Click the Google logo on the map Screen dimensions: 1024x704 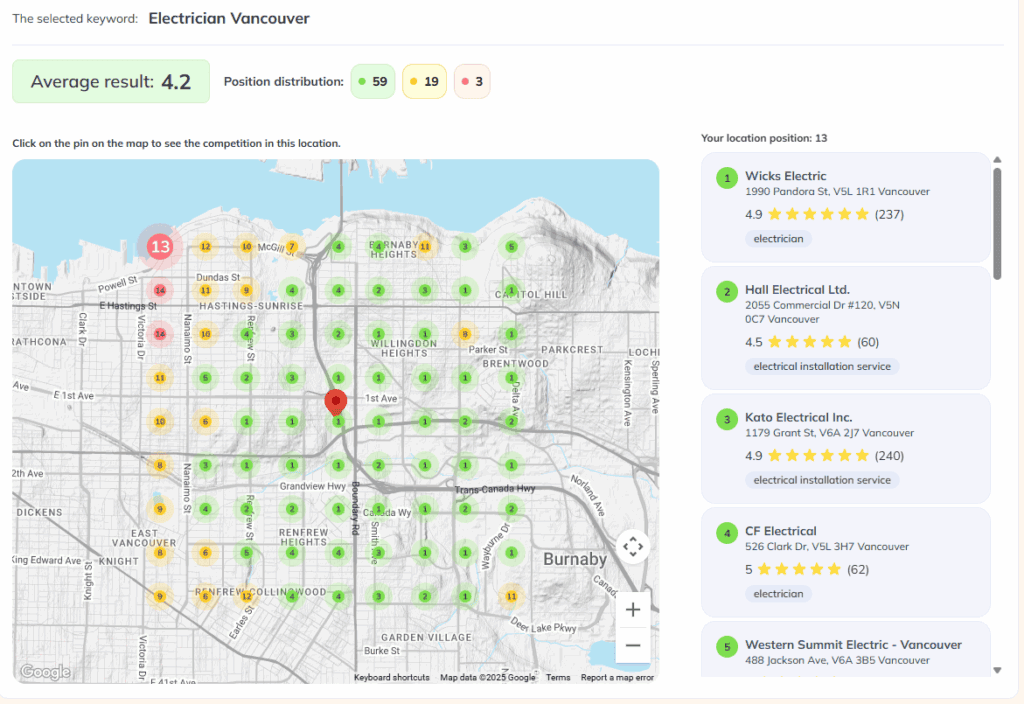coord(45,671)
